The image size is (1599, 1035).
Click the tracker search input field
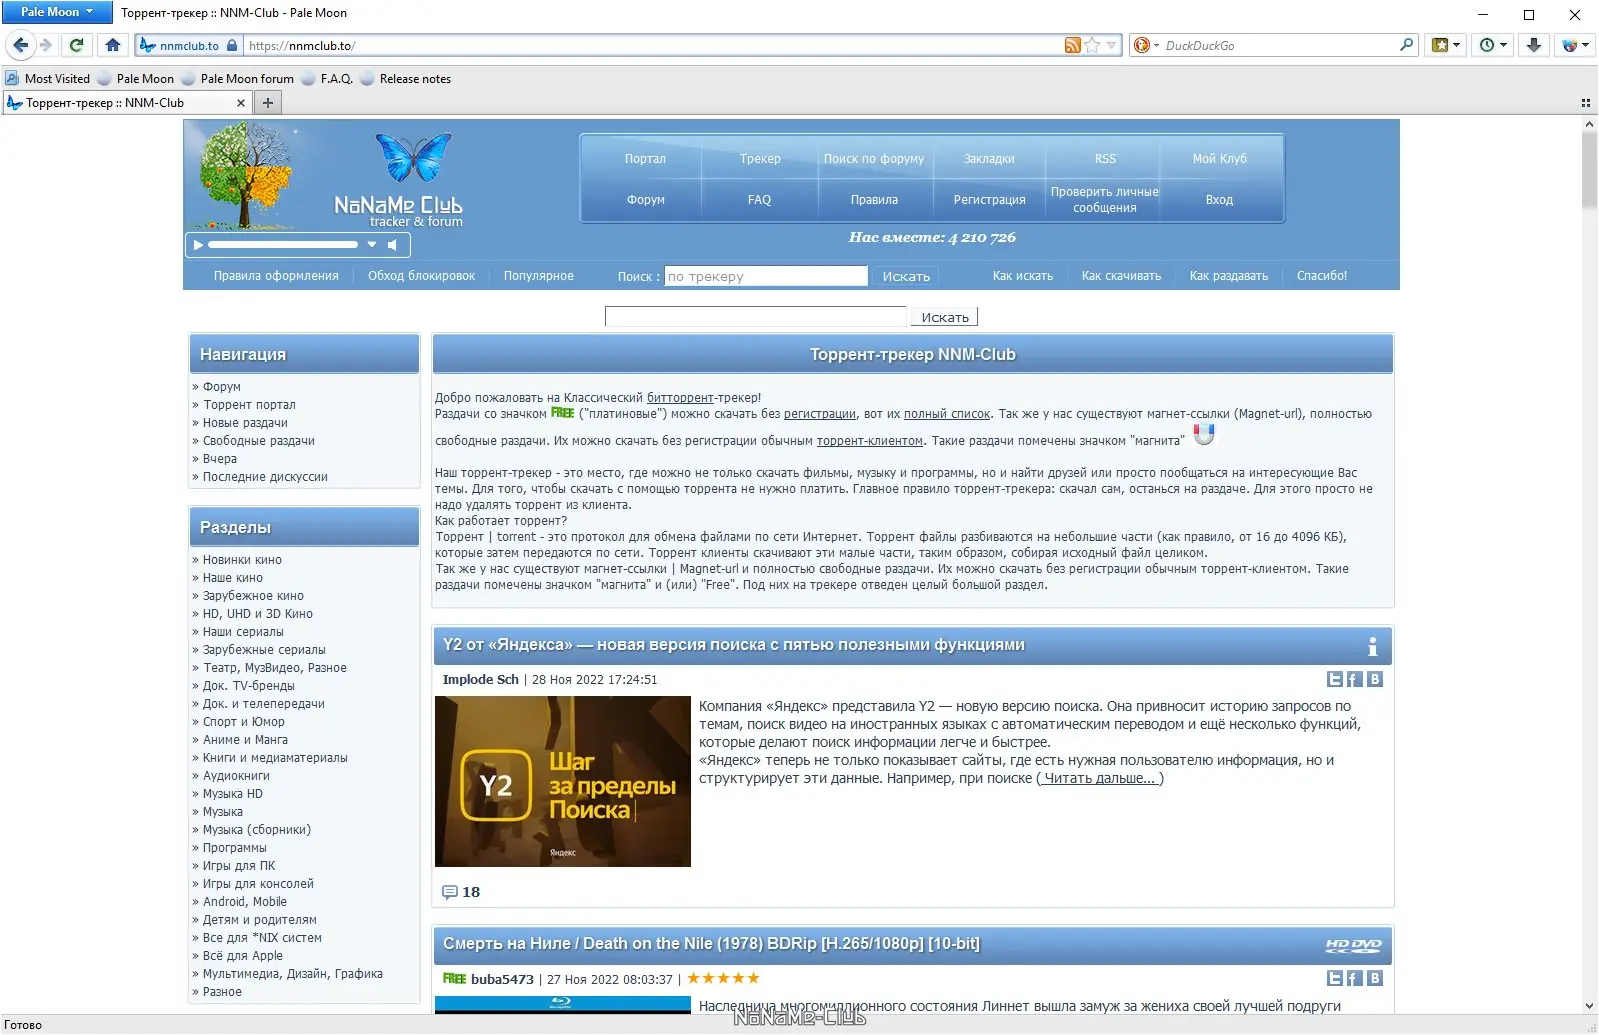coord(766,276)
